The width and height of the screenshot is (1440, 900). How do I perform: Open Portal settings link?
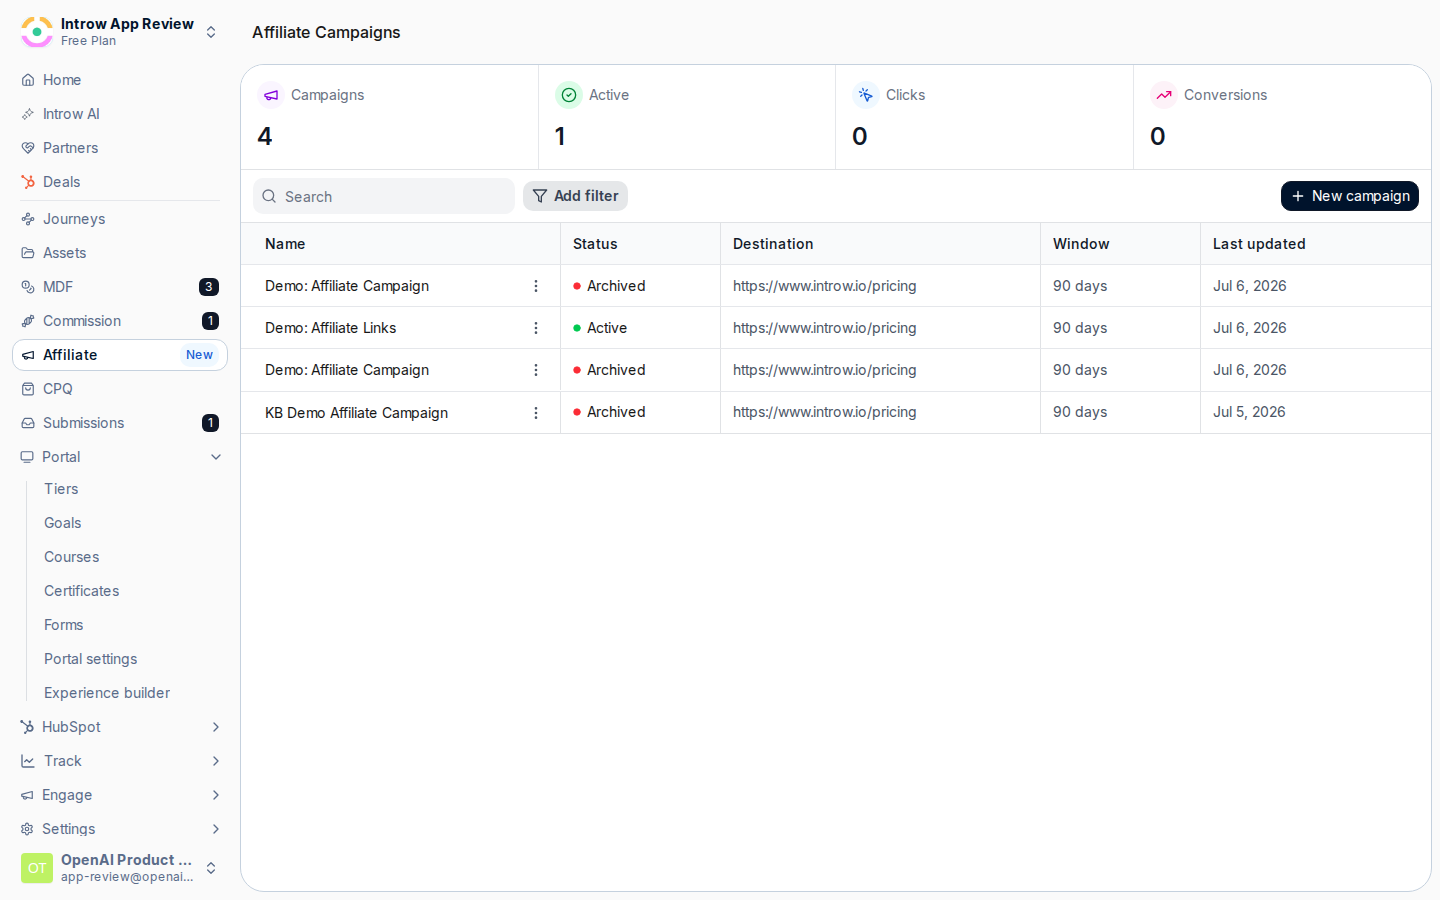(91, 659)
